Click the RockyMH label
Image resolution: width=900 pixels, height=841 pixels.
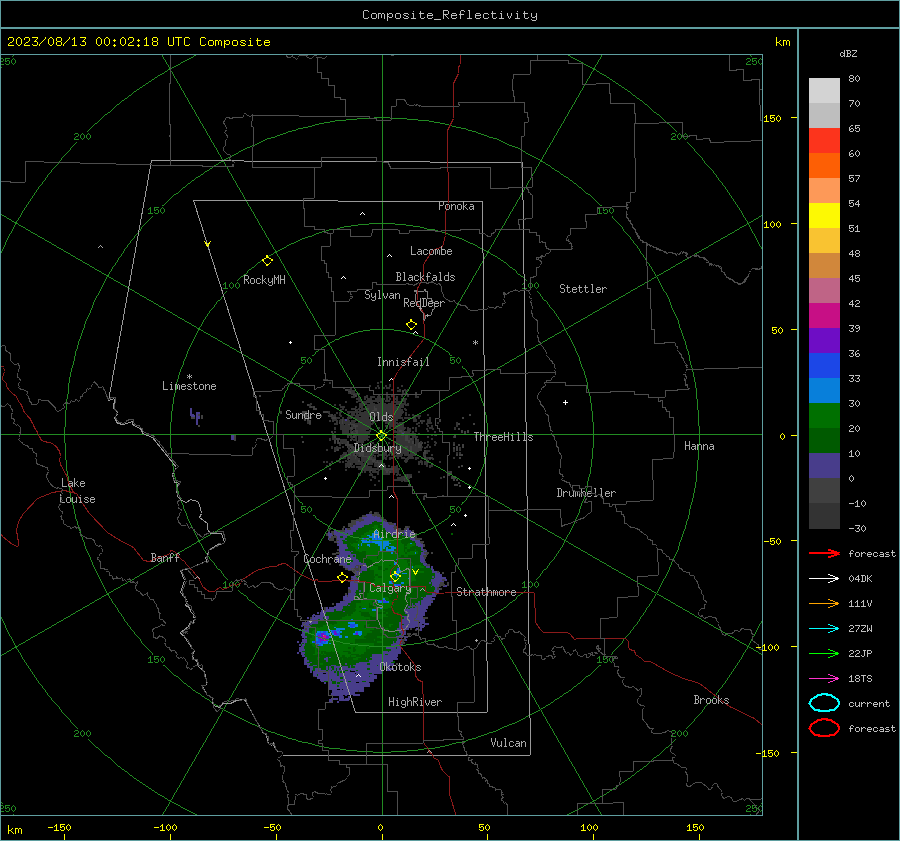point(264,280)
